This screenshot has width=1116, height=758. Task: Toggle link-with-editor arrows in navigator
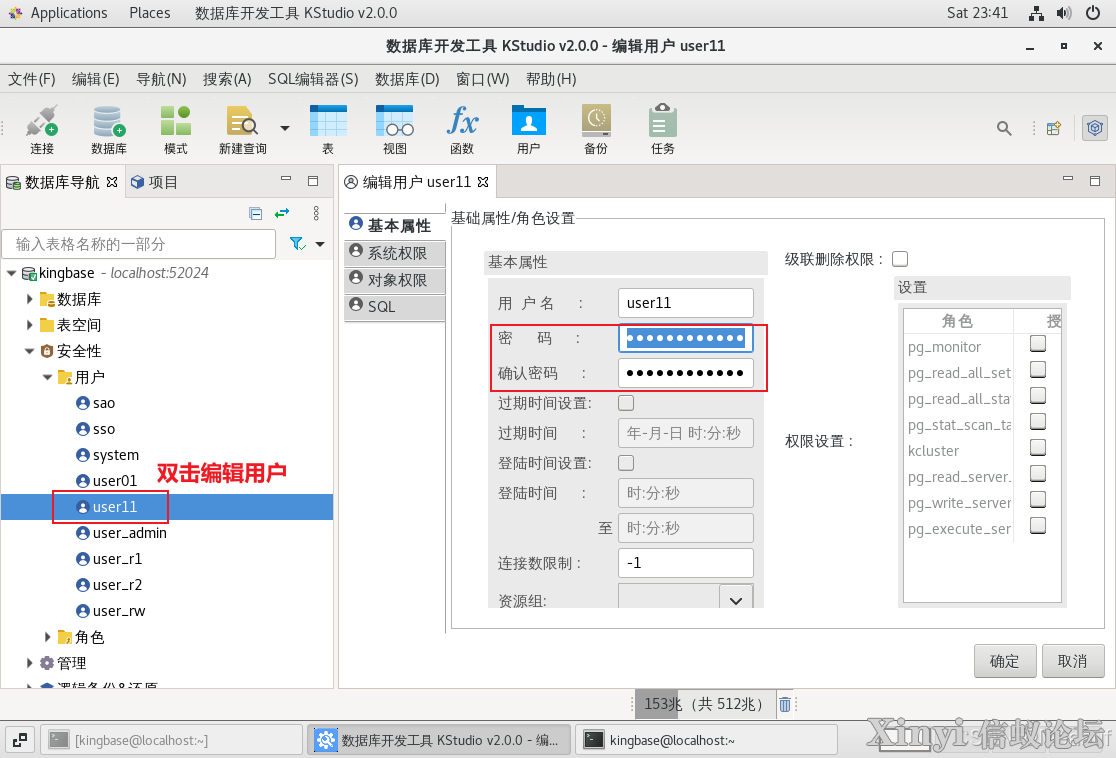click(x=283, y=214)
